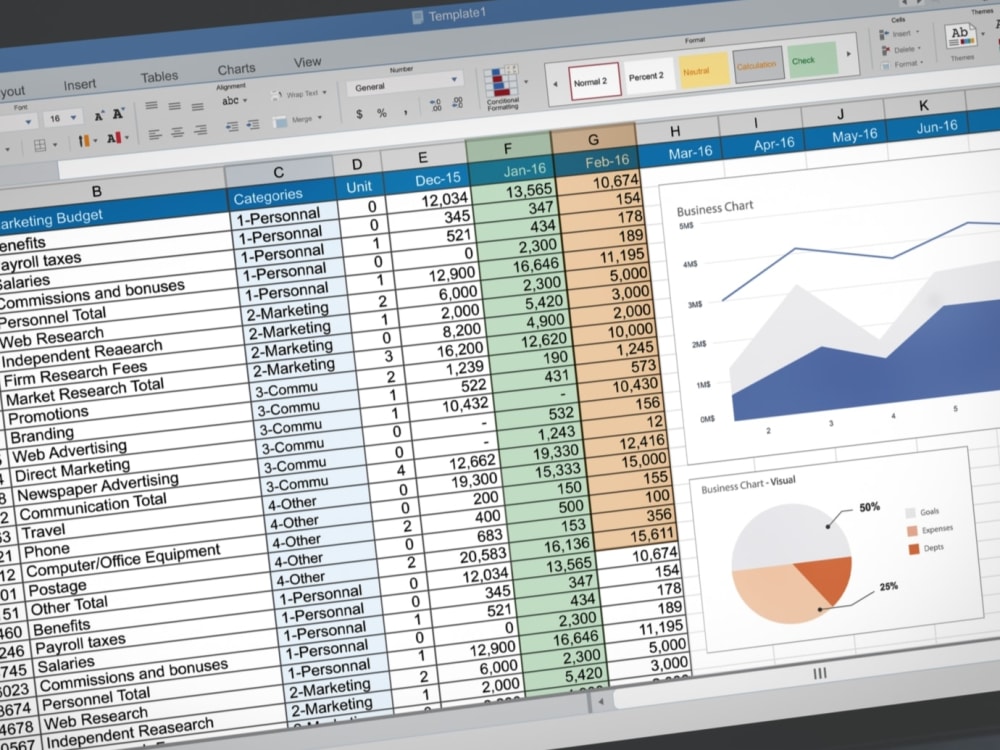Apply the fill color bucket tool
Screen dimensions: 1000x750
click(x=84, y=141)
